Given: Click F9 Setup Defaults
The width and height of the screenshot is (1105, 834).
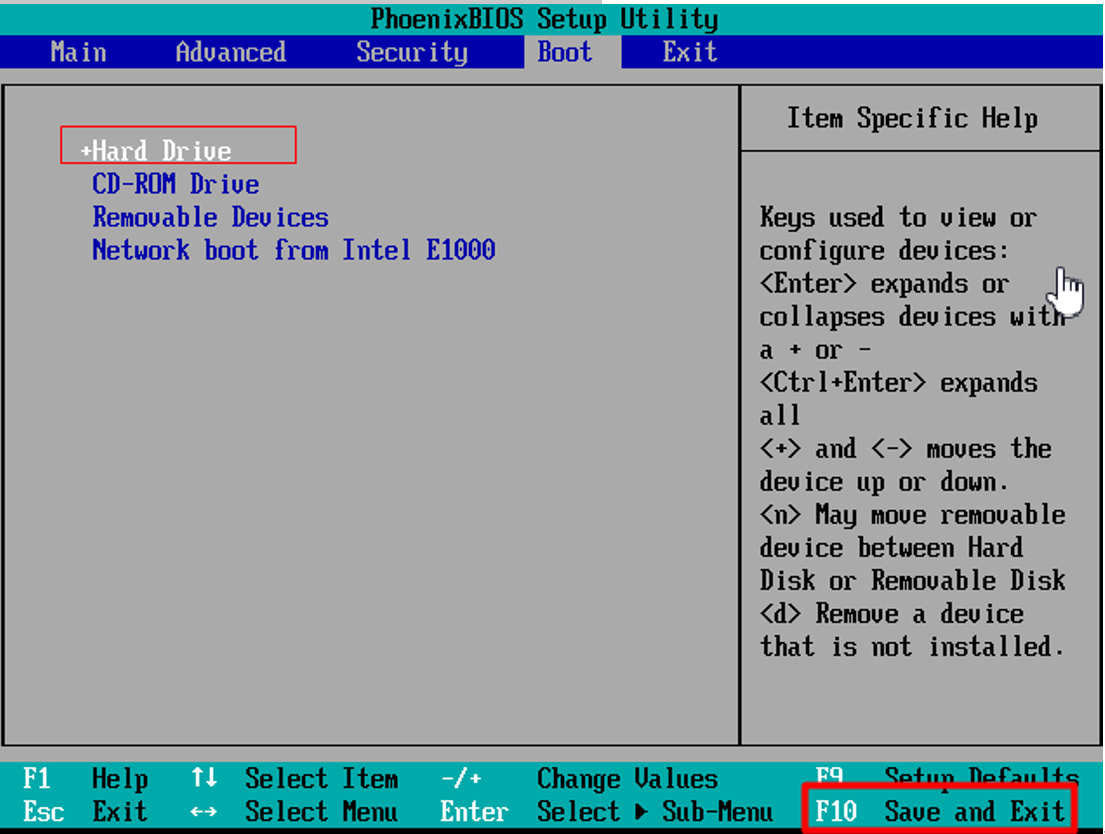Looking at the screenshot, I should point(946,778).
